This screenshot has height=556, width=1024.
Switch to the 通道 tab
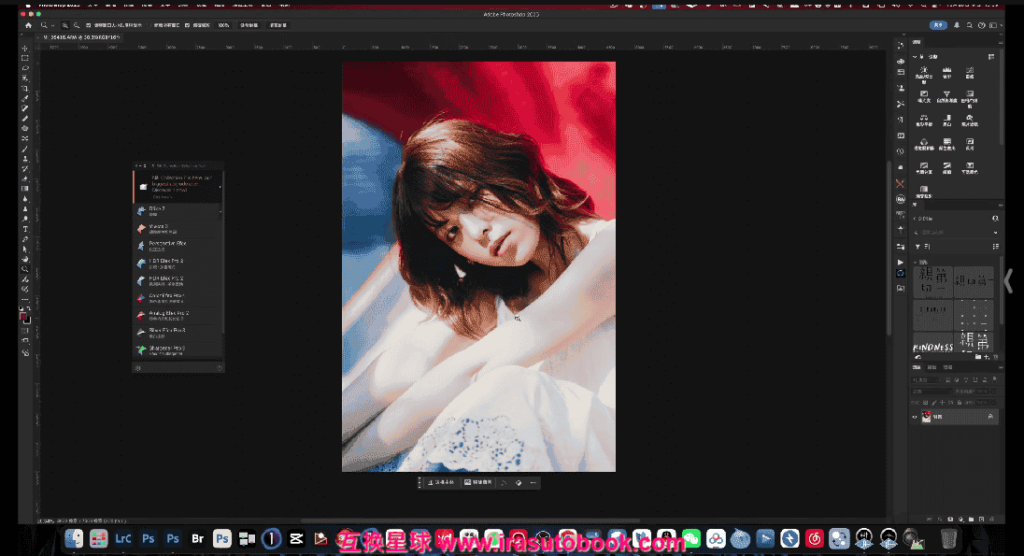tap(932, 367)
